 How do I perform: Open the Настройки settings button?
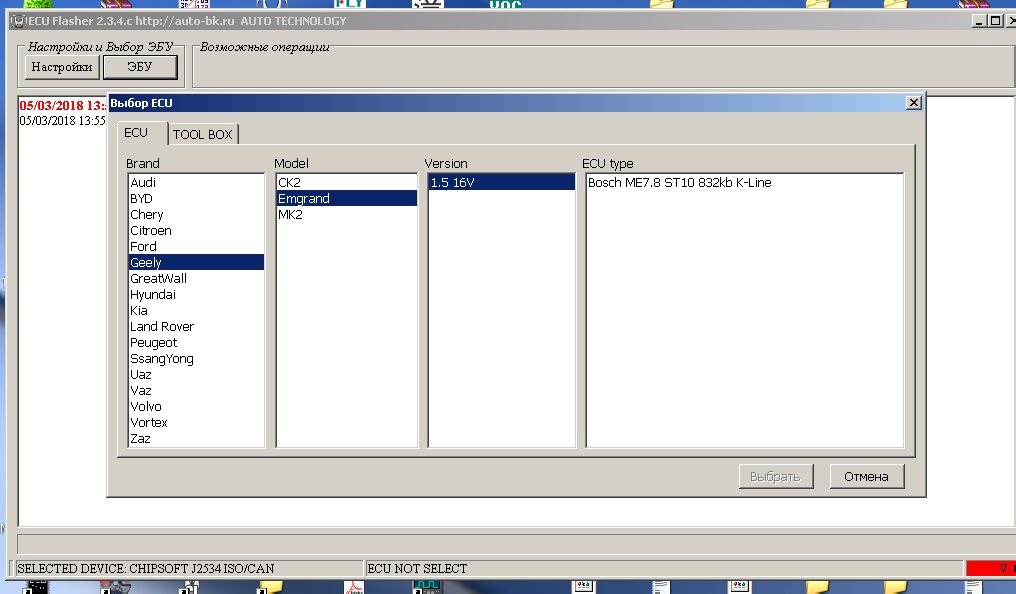[62, 67]
